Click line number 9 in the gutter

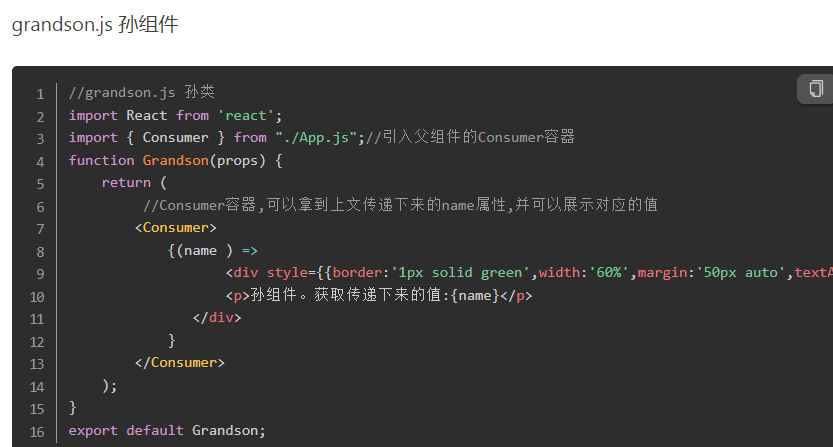click(40, 274)
